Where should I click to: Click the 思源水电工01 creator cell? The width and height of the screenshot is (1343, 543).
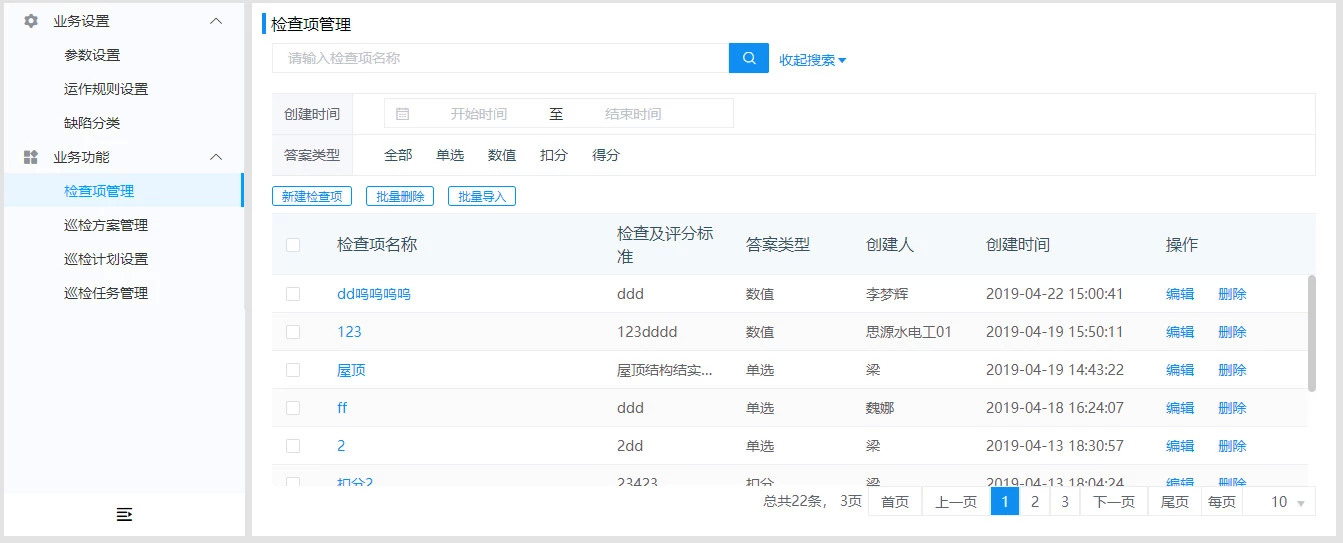click(x=909, y=332)
